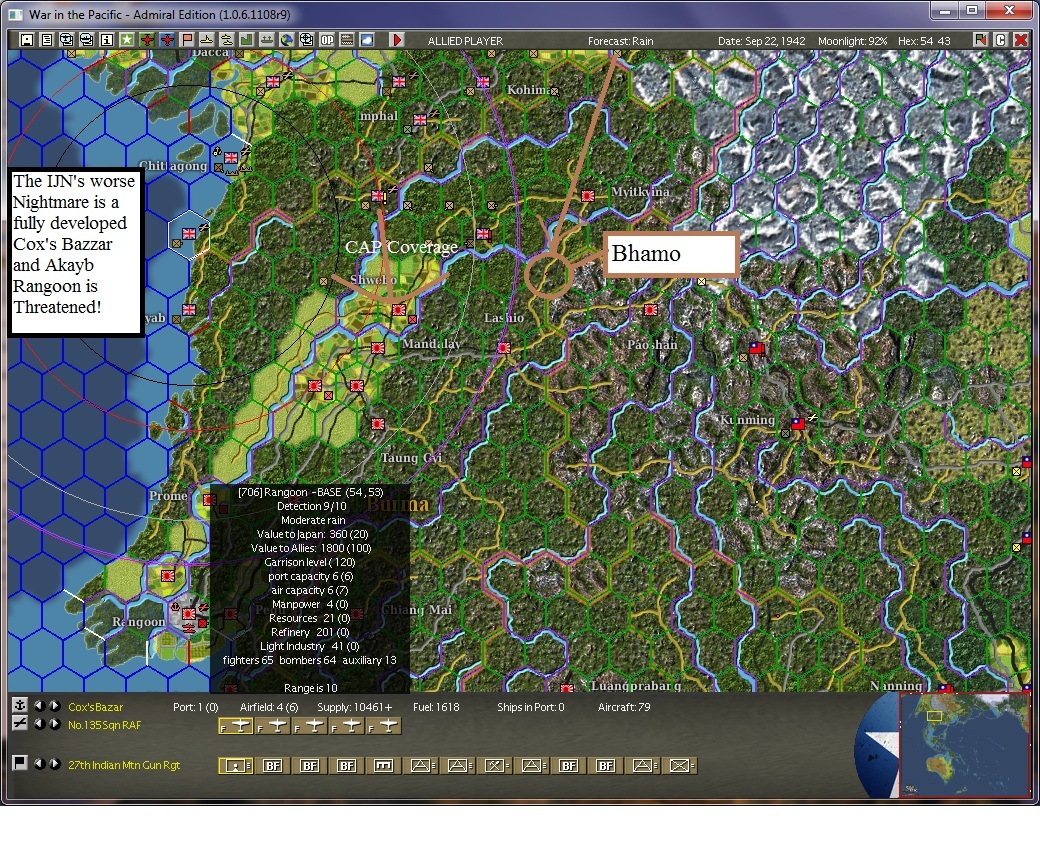
Task: Show previous ground unit before 27th Indian Mtn Gun Rgt
Action: (40, 764)
